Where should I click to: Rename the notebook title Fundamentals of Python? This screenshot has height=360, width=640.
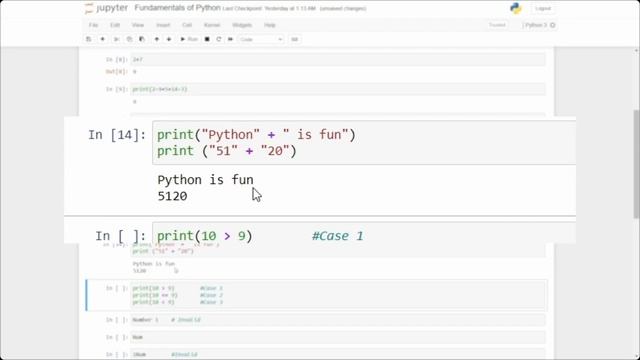(178, 8)
